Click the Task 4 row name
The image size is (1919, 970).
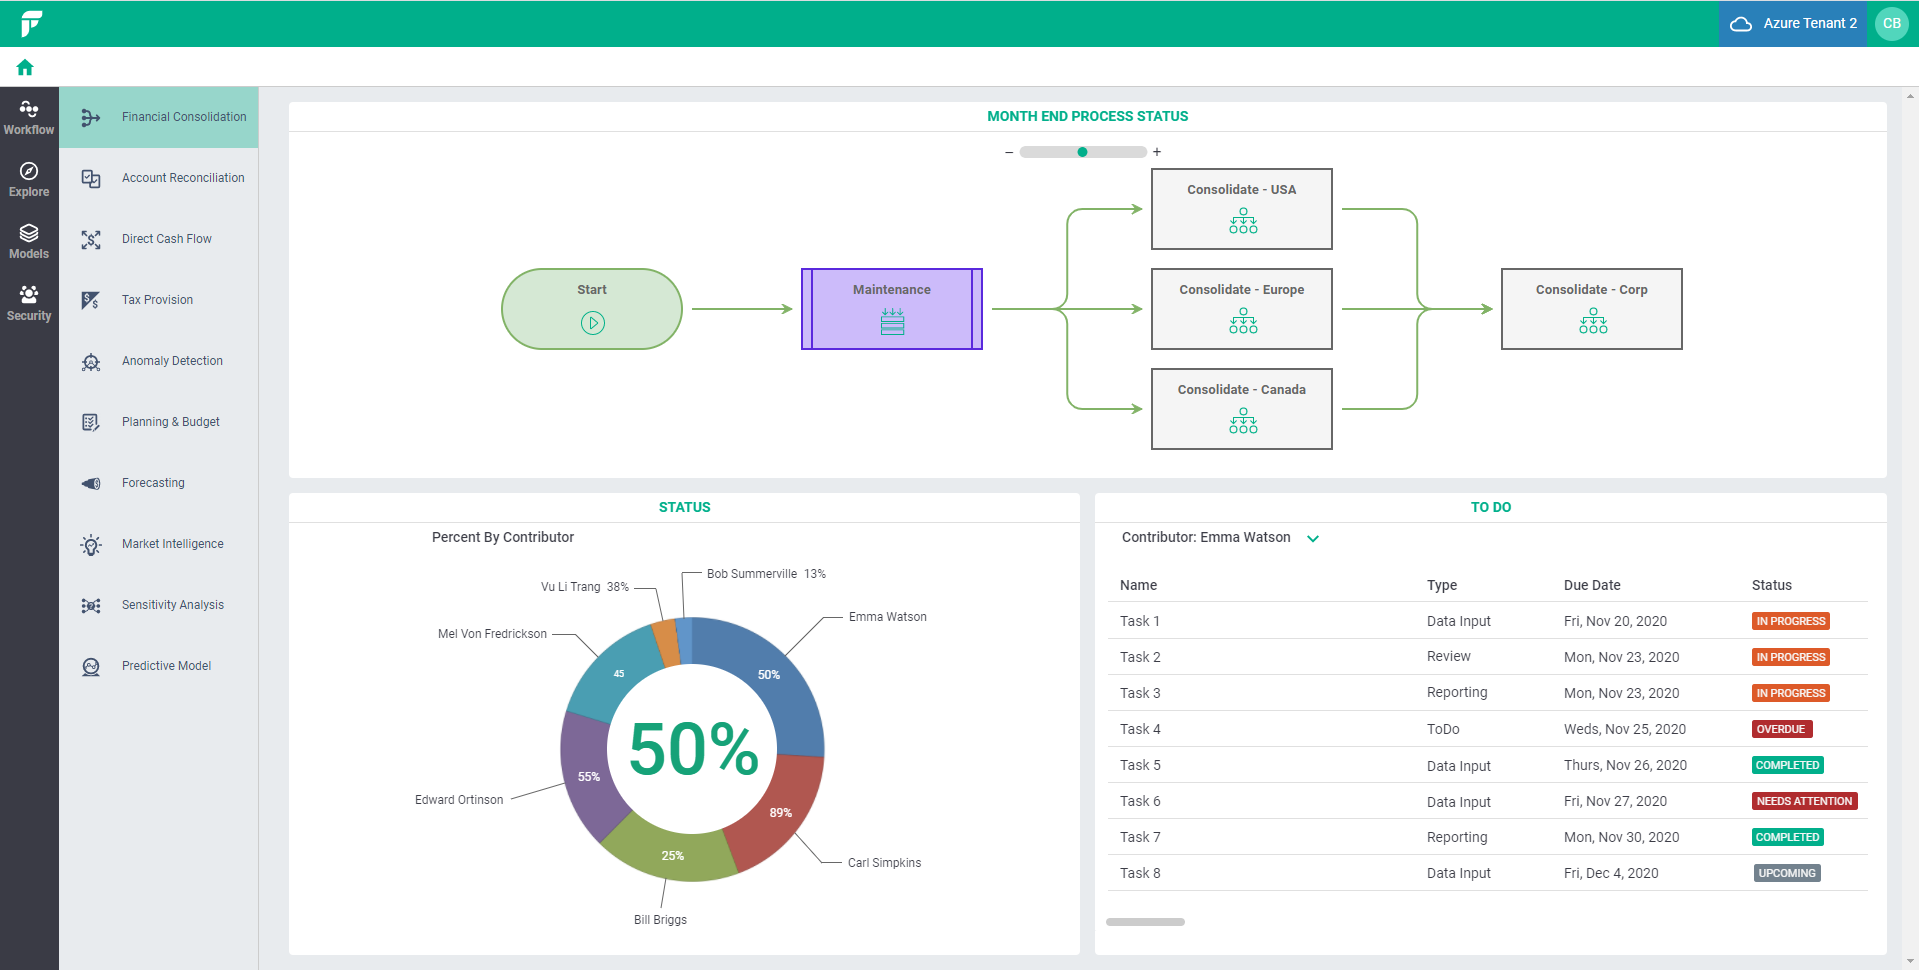coord(1140,729)
